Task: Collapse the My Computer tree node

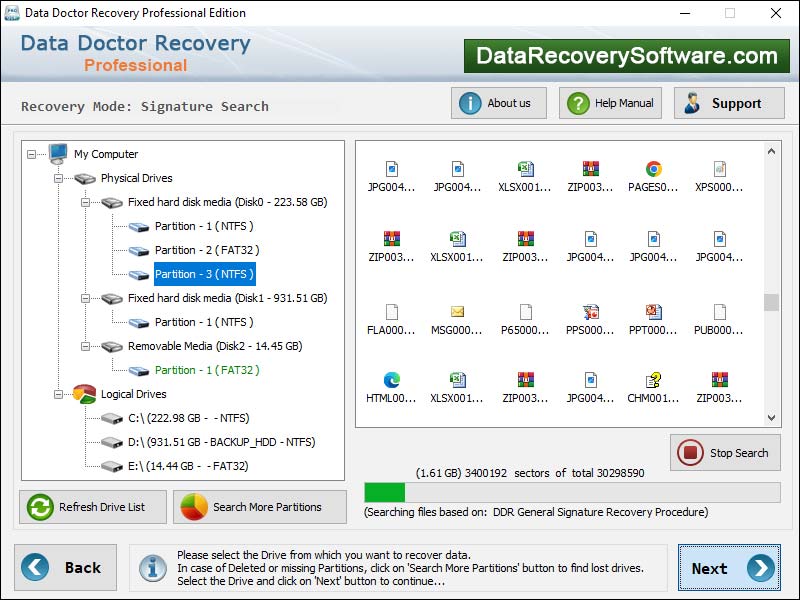Action: pos(32,154)
